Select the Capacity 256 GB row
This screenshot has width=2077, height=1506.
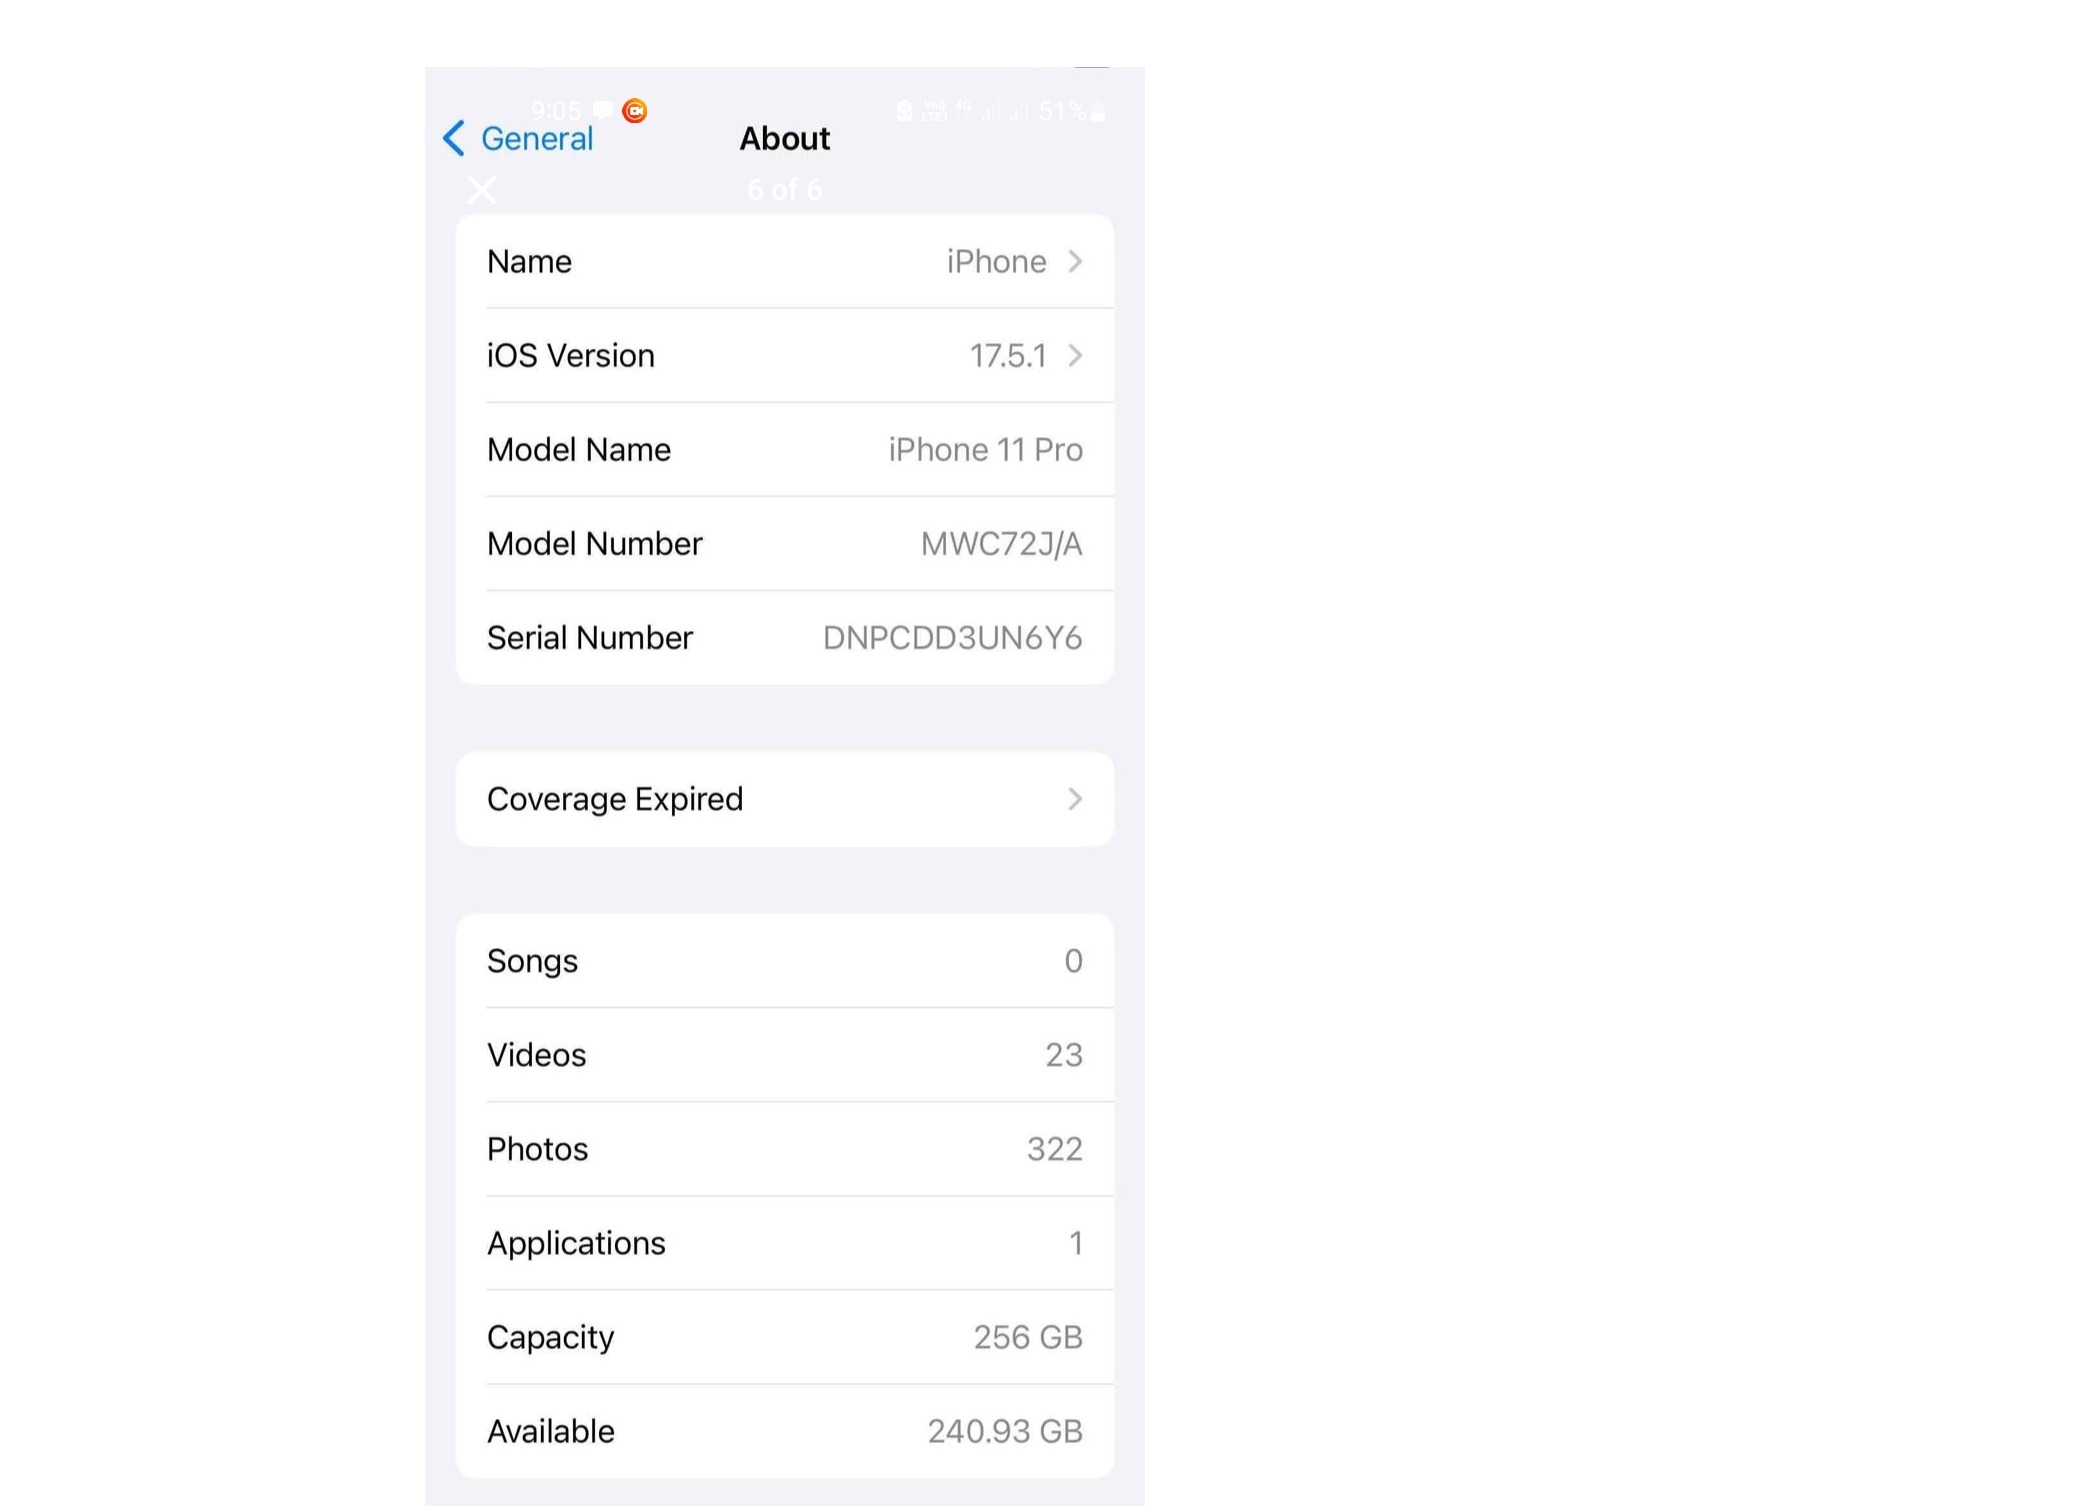tap(785, 1337)
